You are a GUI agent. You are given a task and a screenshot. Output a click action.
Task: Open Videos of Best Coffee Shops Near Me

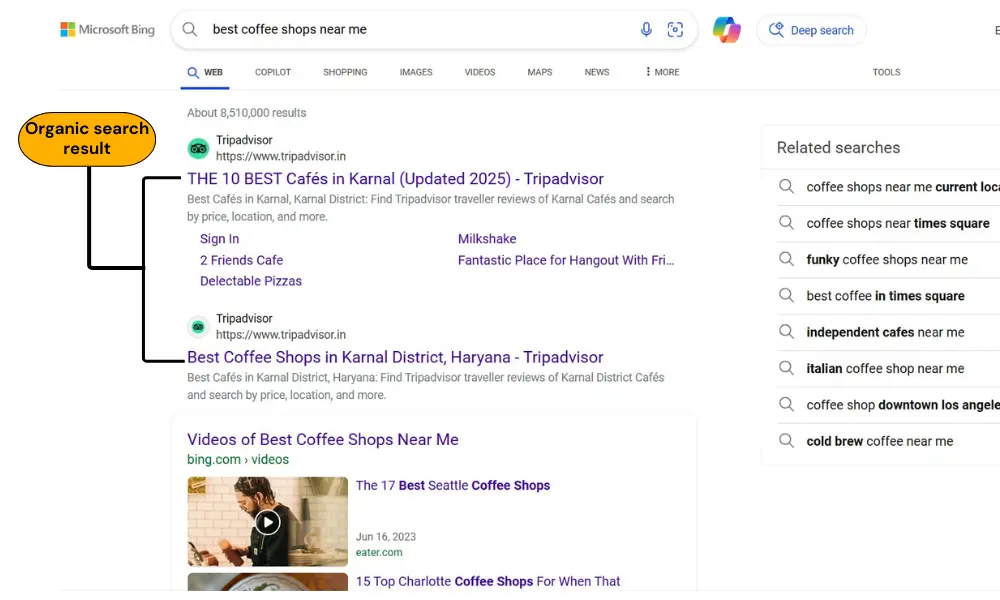(323, 439)
